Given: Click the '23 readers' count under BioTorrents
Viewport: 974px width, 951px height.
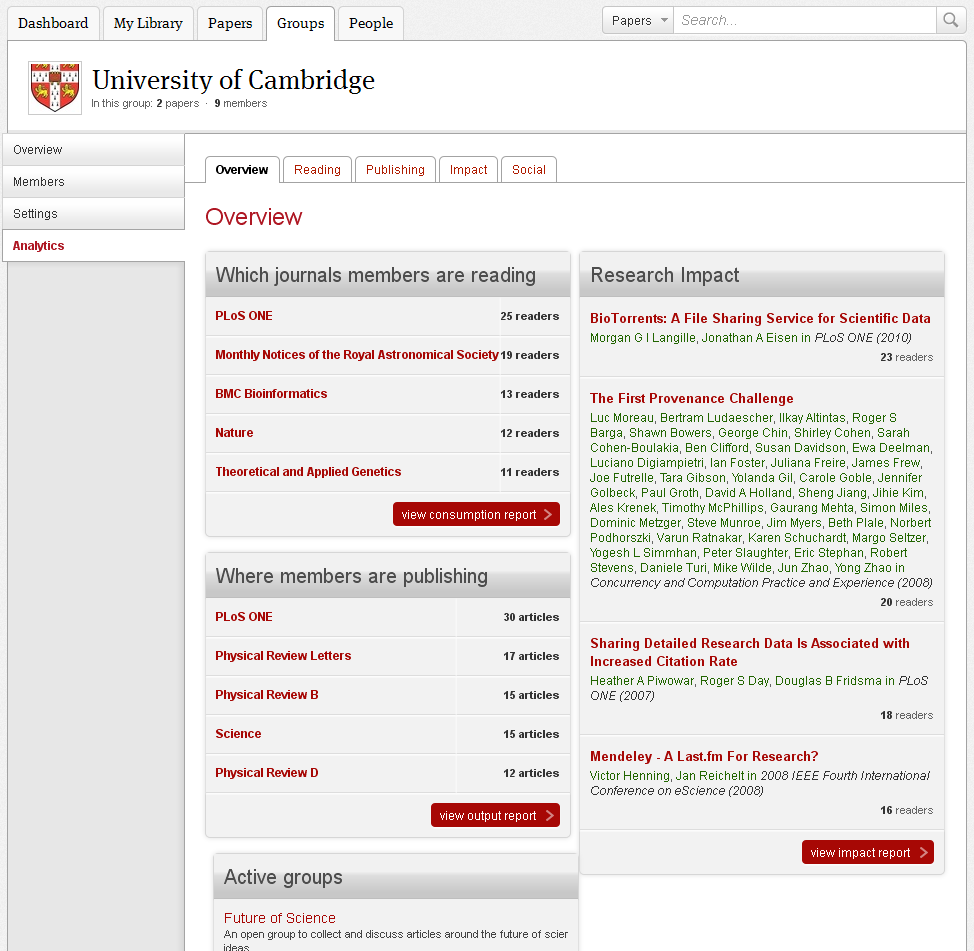Looking at the screenshot, I should tap(906, 357).
